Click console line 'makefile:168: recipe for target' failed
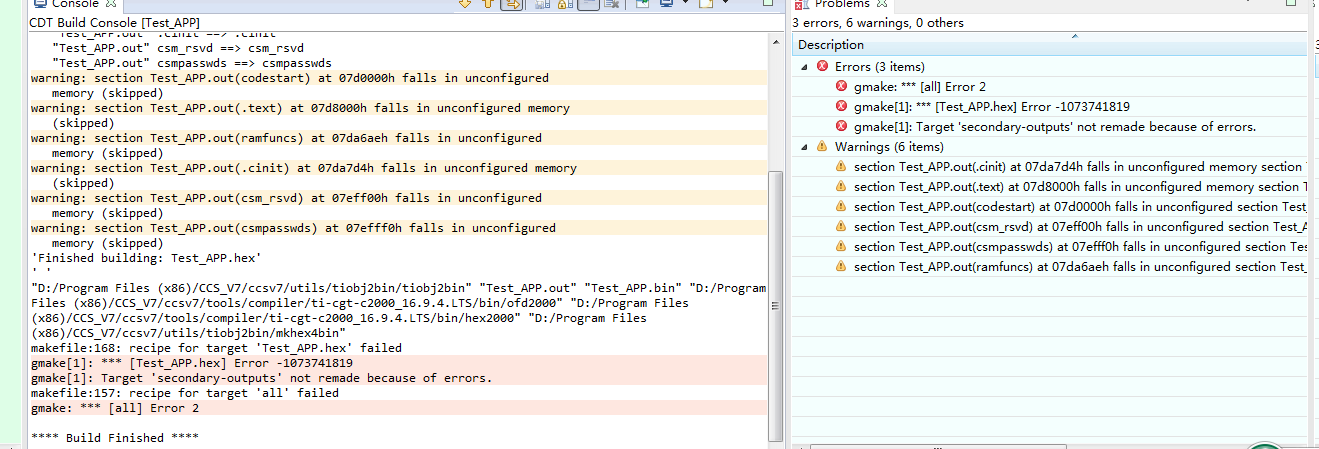1319x449 pixels. point(216,348)
